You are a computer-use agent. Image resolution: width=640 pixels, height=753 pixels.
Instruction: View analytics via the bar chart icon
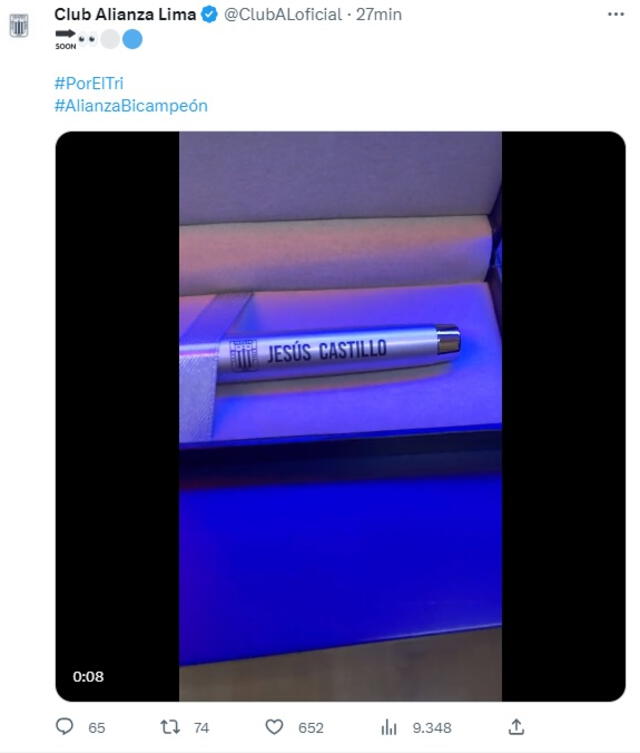click(x=389, y=727)
